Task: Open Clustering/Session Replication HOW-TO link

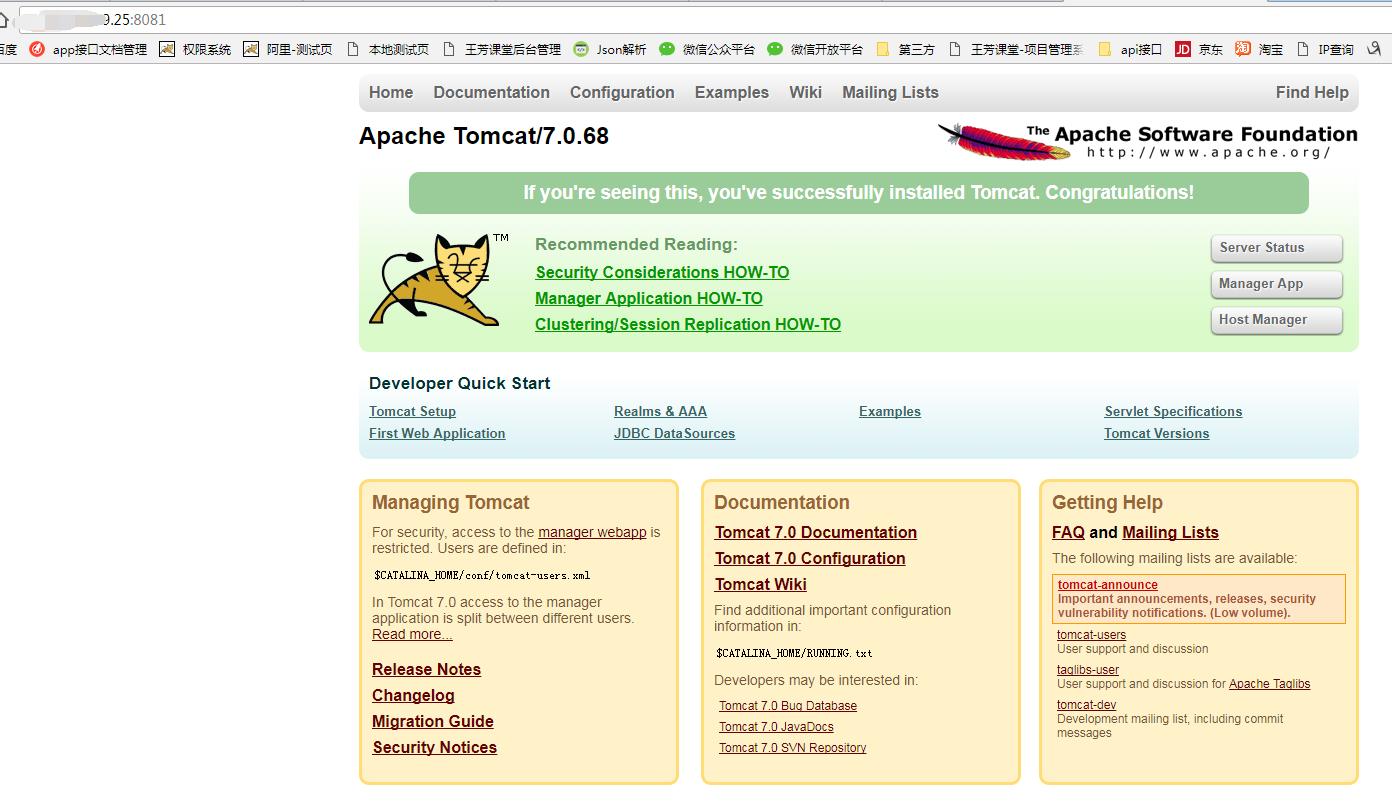Action: coord(688,324)
